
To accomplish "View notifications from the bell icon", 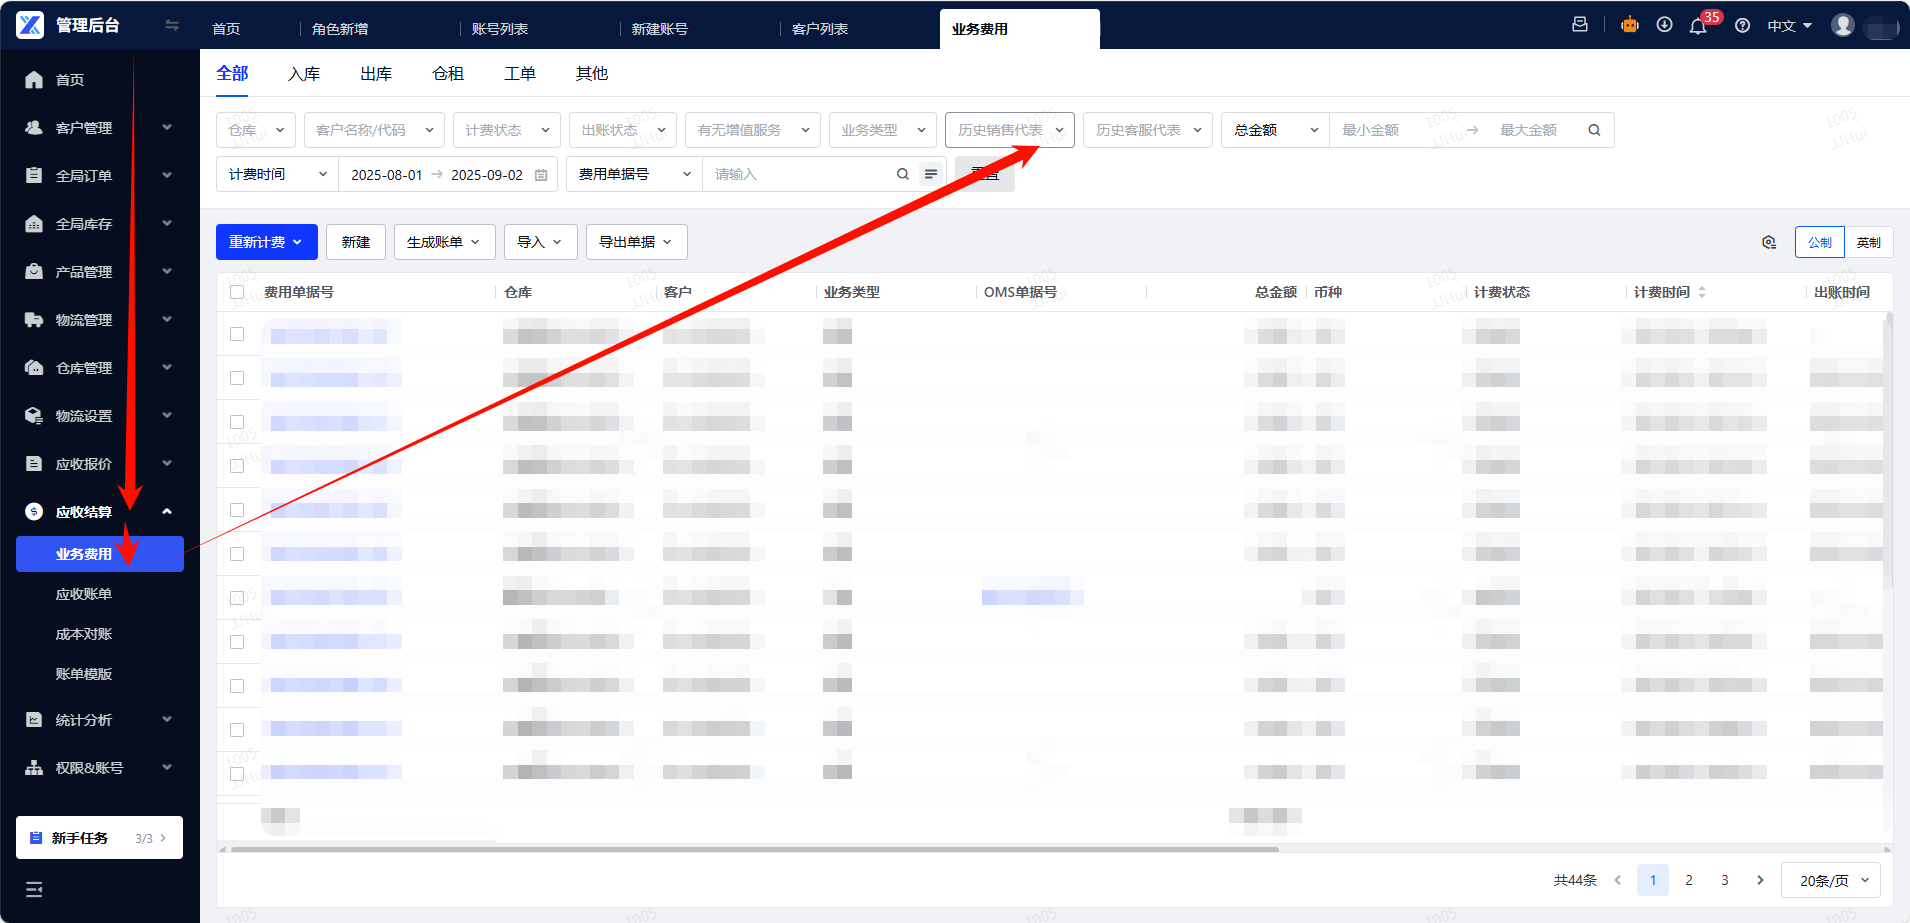I will [x=1698, y=26].
